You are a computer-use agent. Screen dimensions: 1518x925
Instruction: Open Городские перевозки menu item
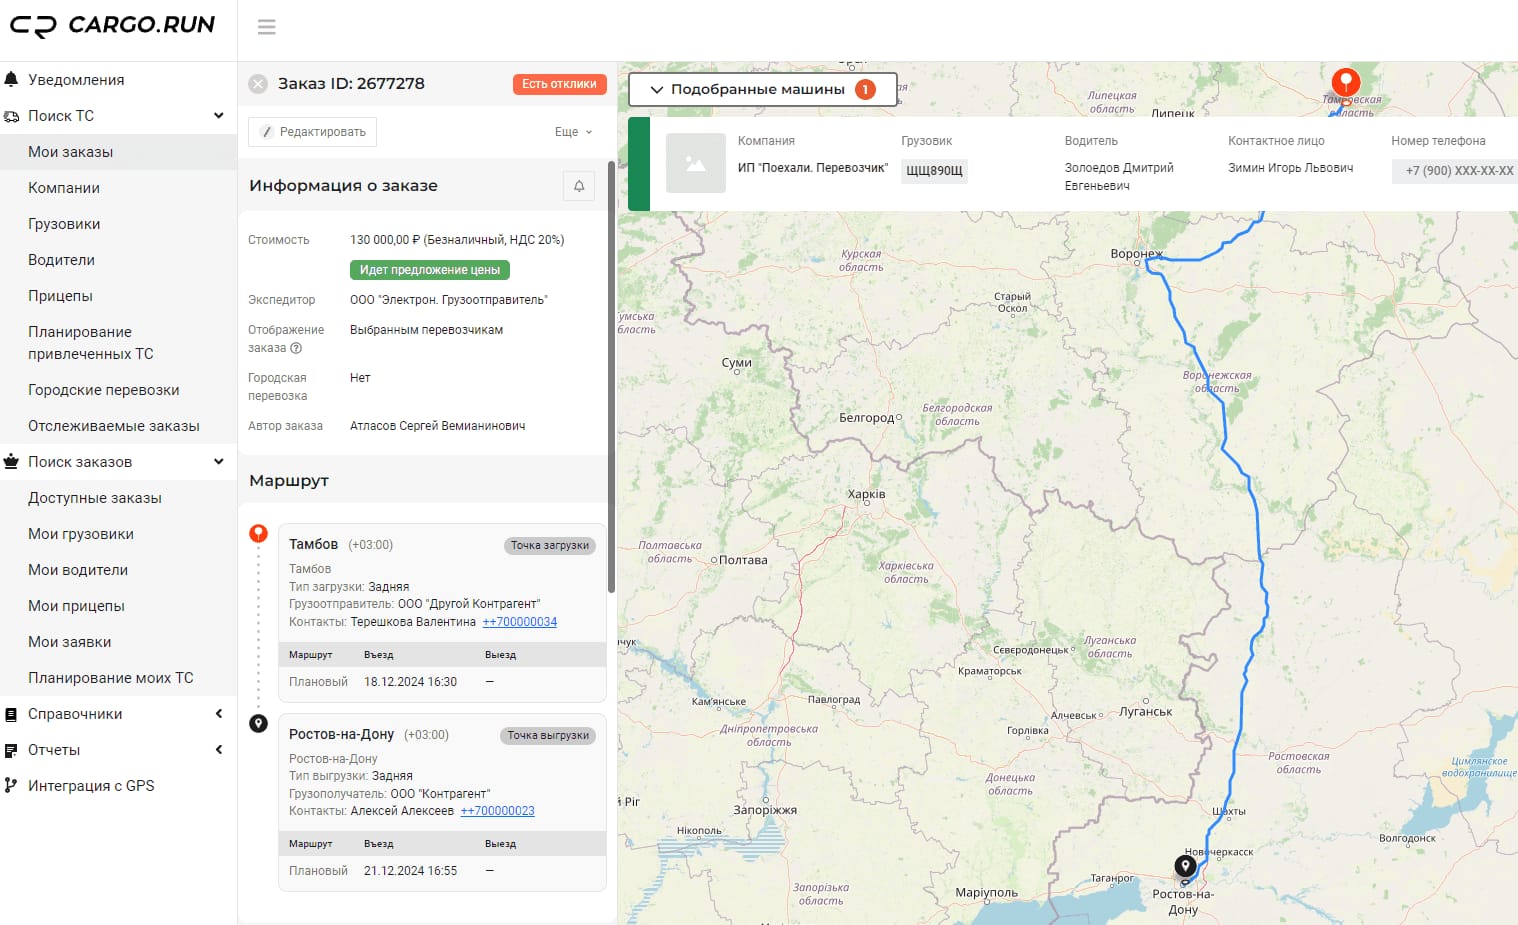click(x=118, y=390)
